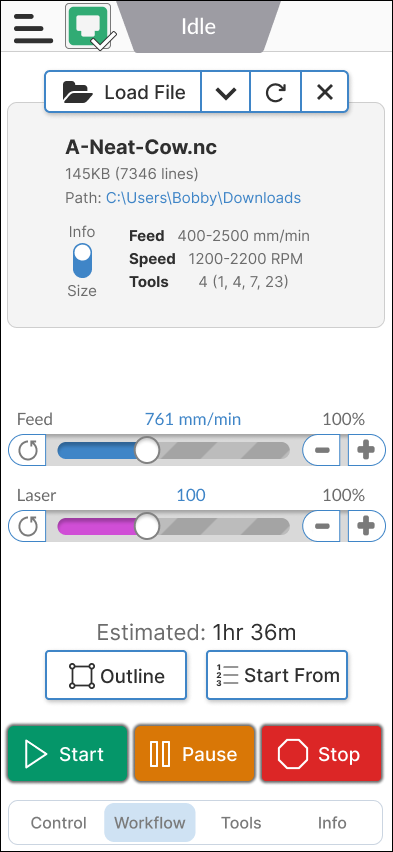Click the Load File button
The image size is (393, 852).
(x=123, y=92)
